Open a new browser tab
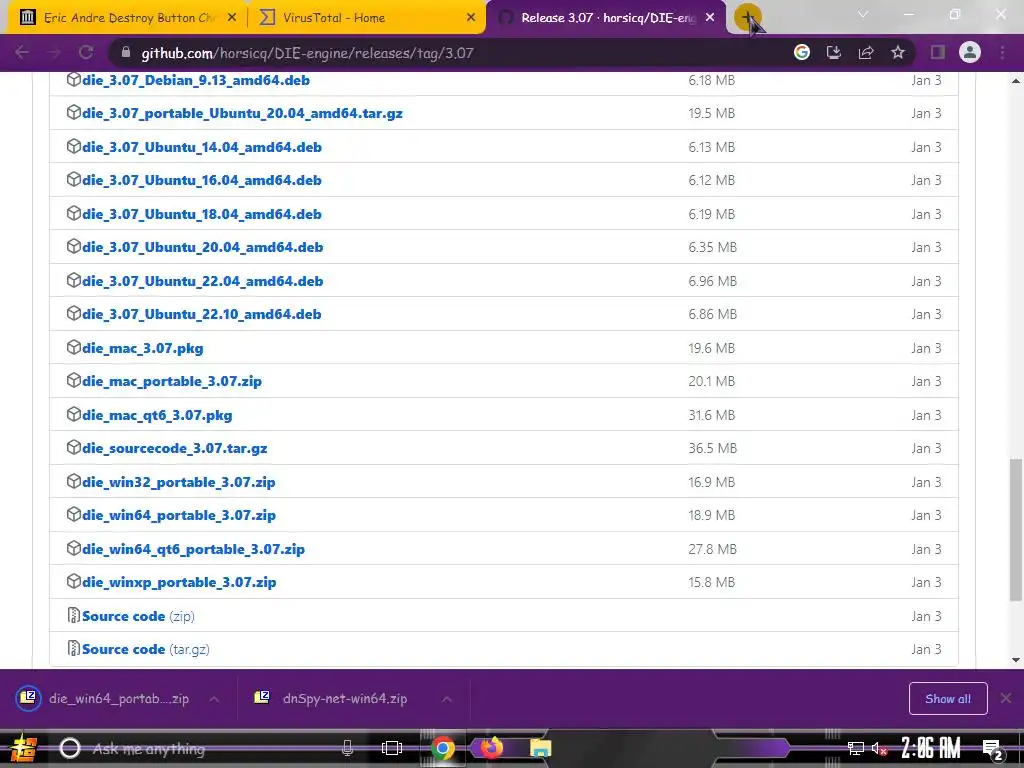This screenshot has width=1024, height=768. click(x=747, y=17)
